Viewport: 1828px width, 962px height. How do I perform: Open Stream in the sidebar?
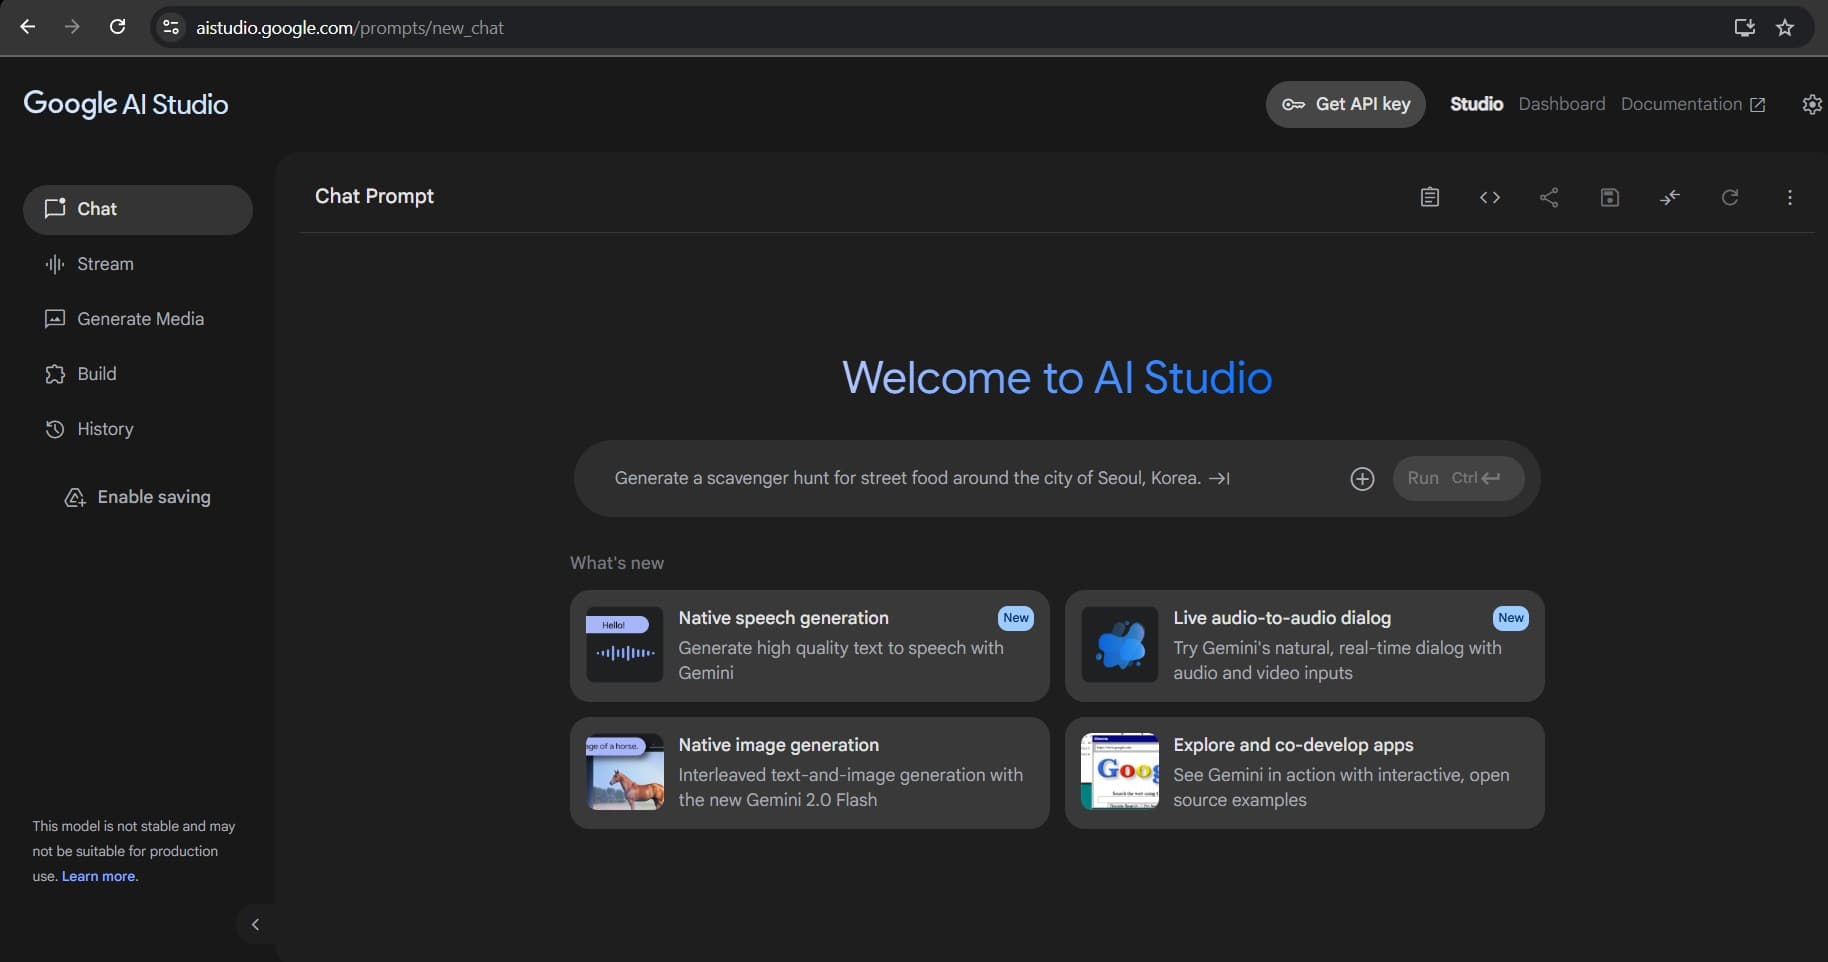(138, 264)
